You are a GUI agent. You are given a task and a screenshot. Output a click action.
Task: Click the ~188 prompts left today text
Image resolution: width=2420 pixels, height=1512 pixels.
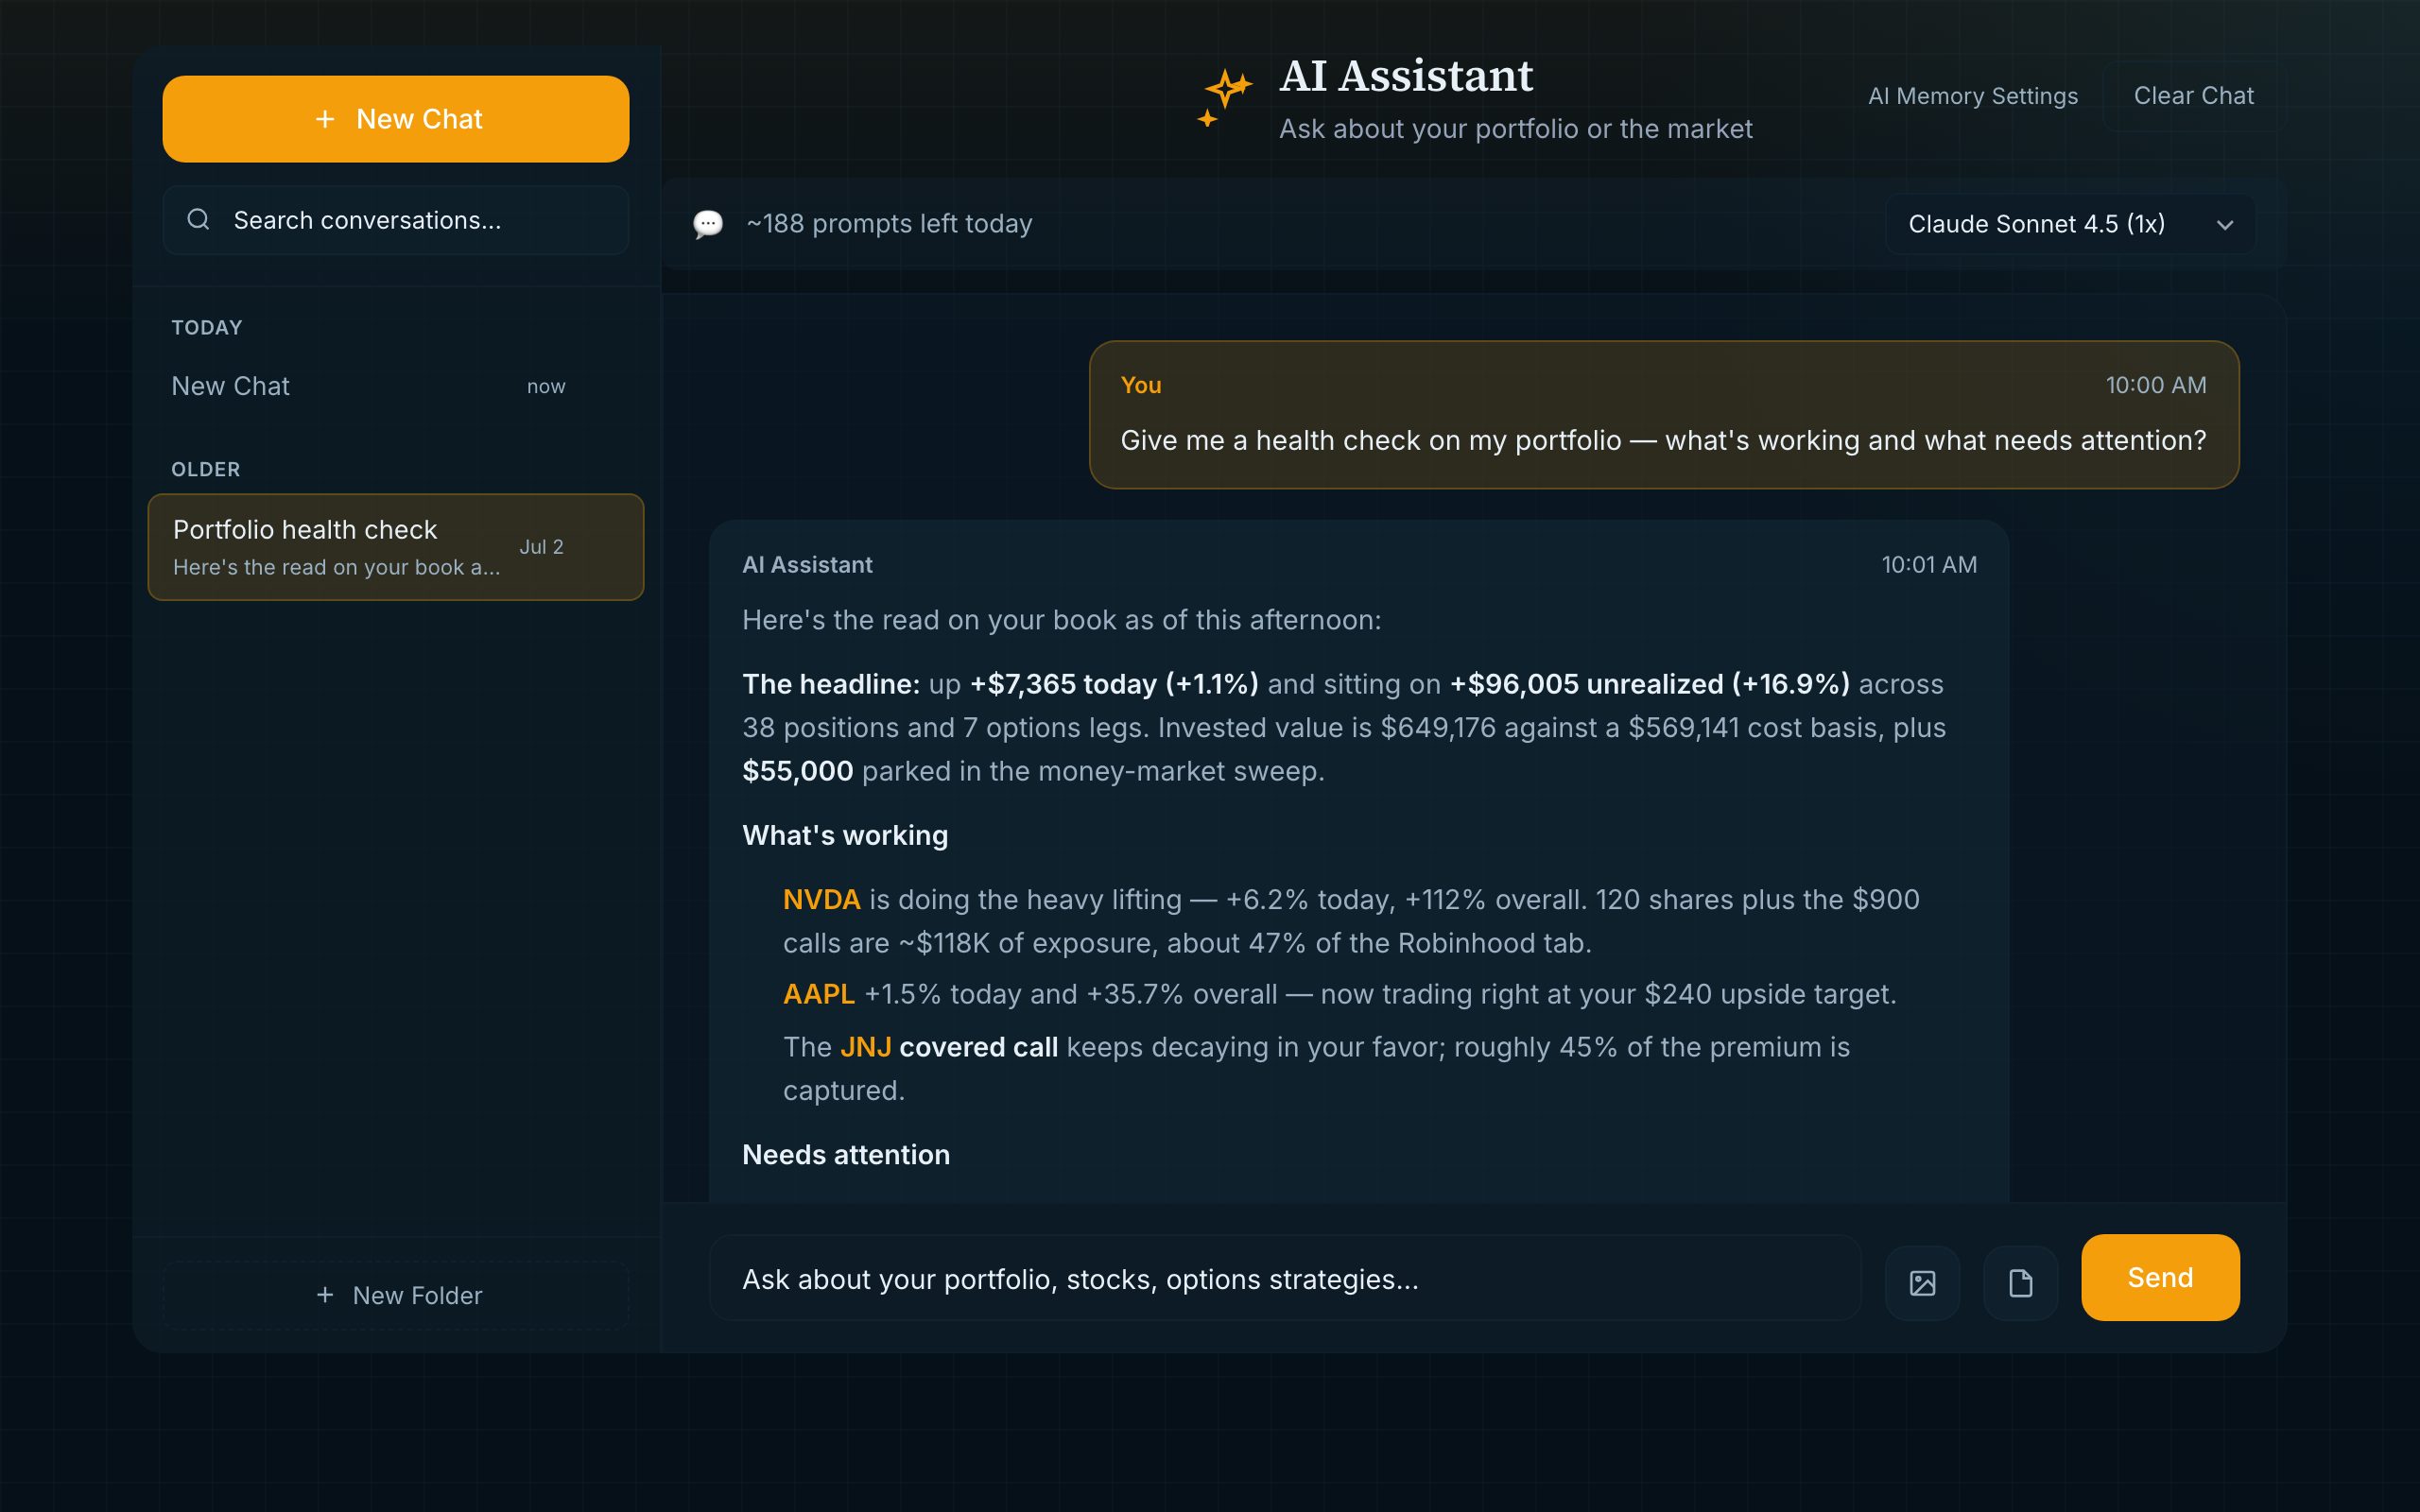pyautogui.click(x=889, y=224)
